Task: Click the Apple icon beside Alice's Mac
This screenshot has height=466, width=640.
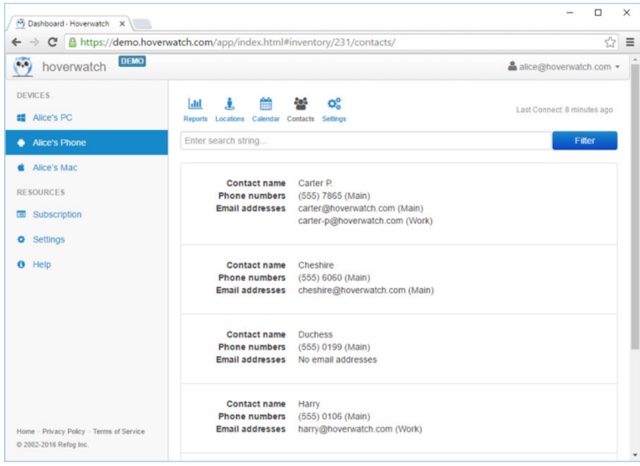Action: tap(21, 167)
